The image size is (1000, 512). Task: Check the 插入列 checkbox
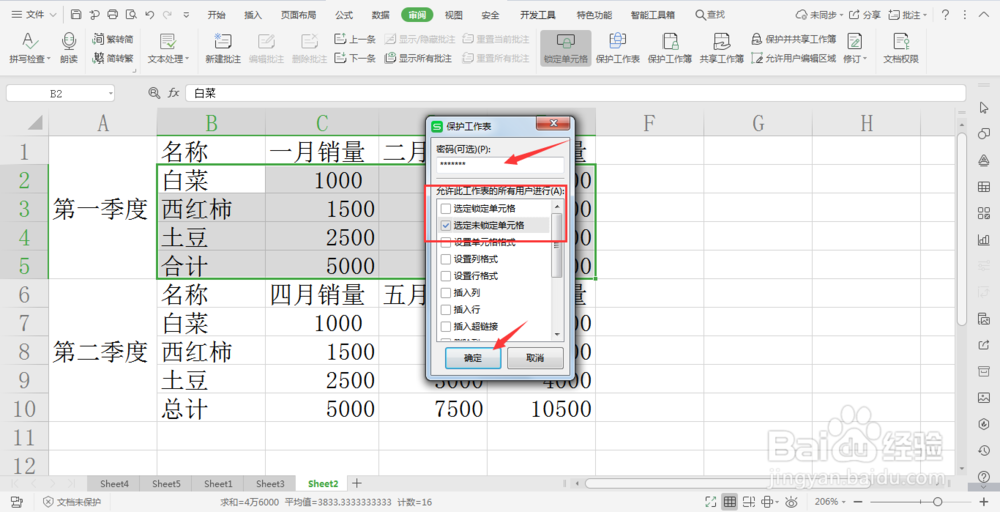click(x=446, y=293)
